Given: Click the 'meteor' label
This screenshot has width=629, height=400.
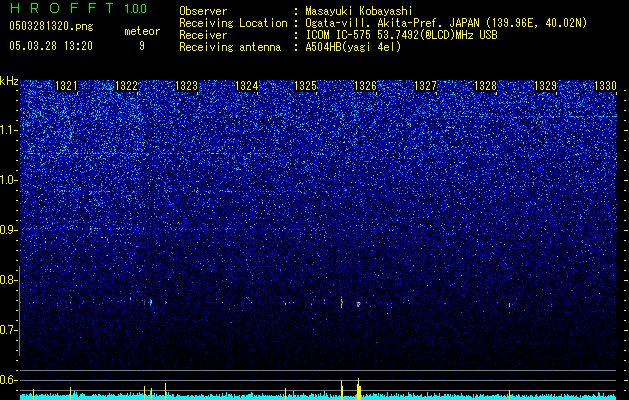Looking at the screenshot, I should tap(142, 31).
